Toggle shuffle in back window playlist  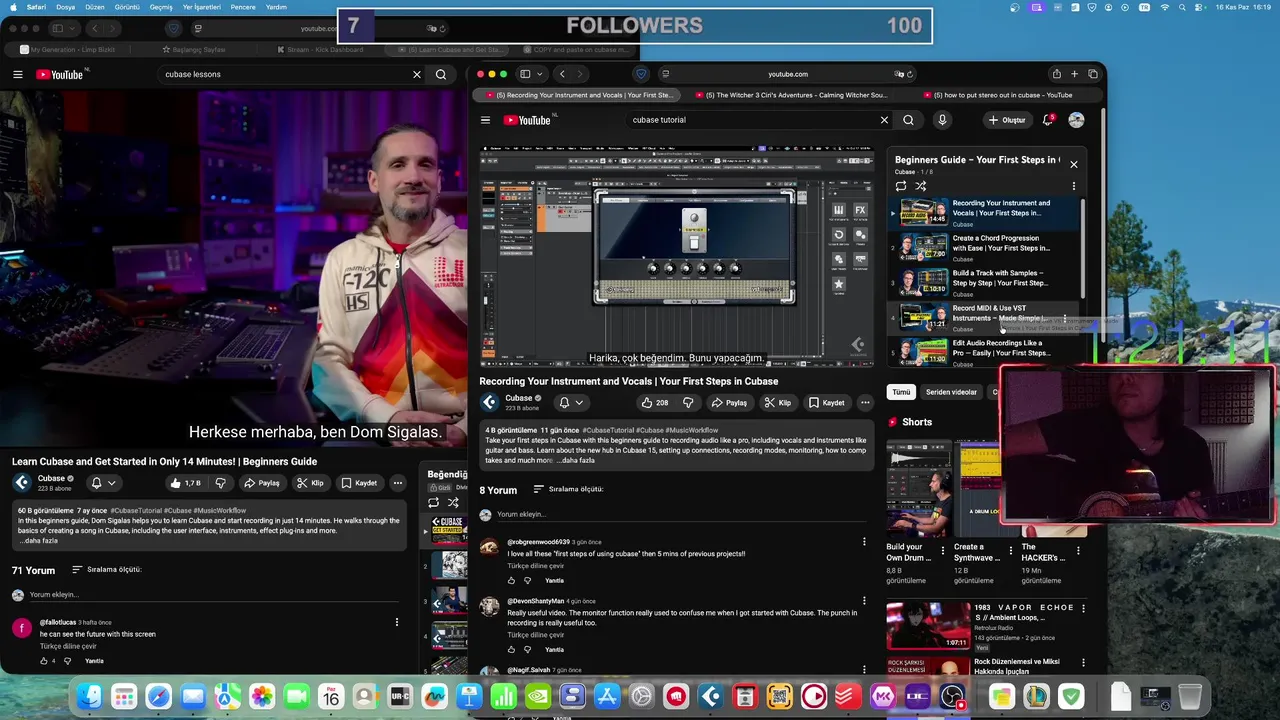click(x=453, y=502)
